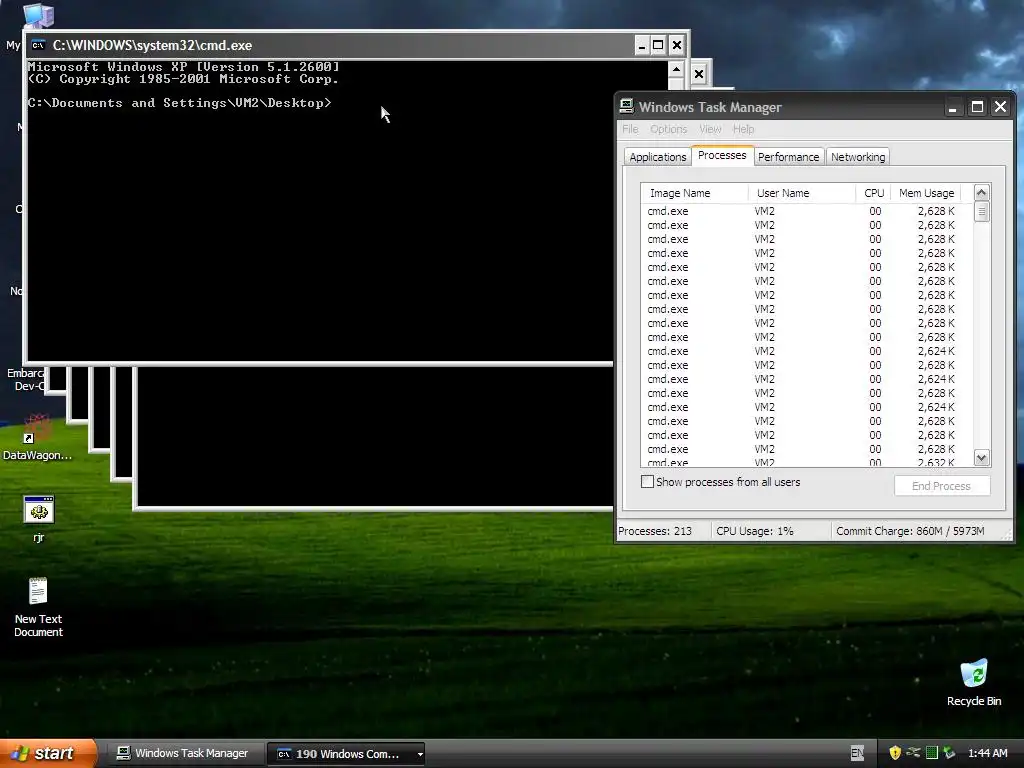Open the Start menu
Image resolution: width=1024 pixels, height=768 pixels.
[48, 753]
